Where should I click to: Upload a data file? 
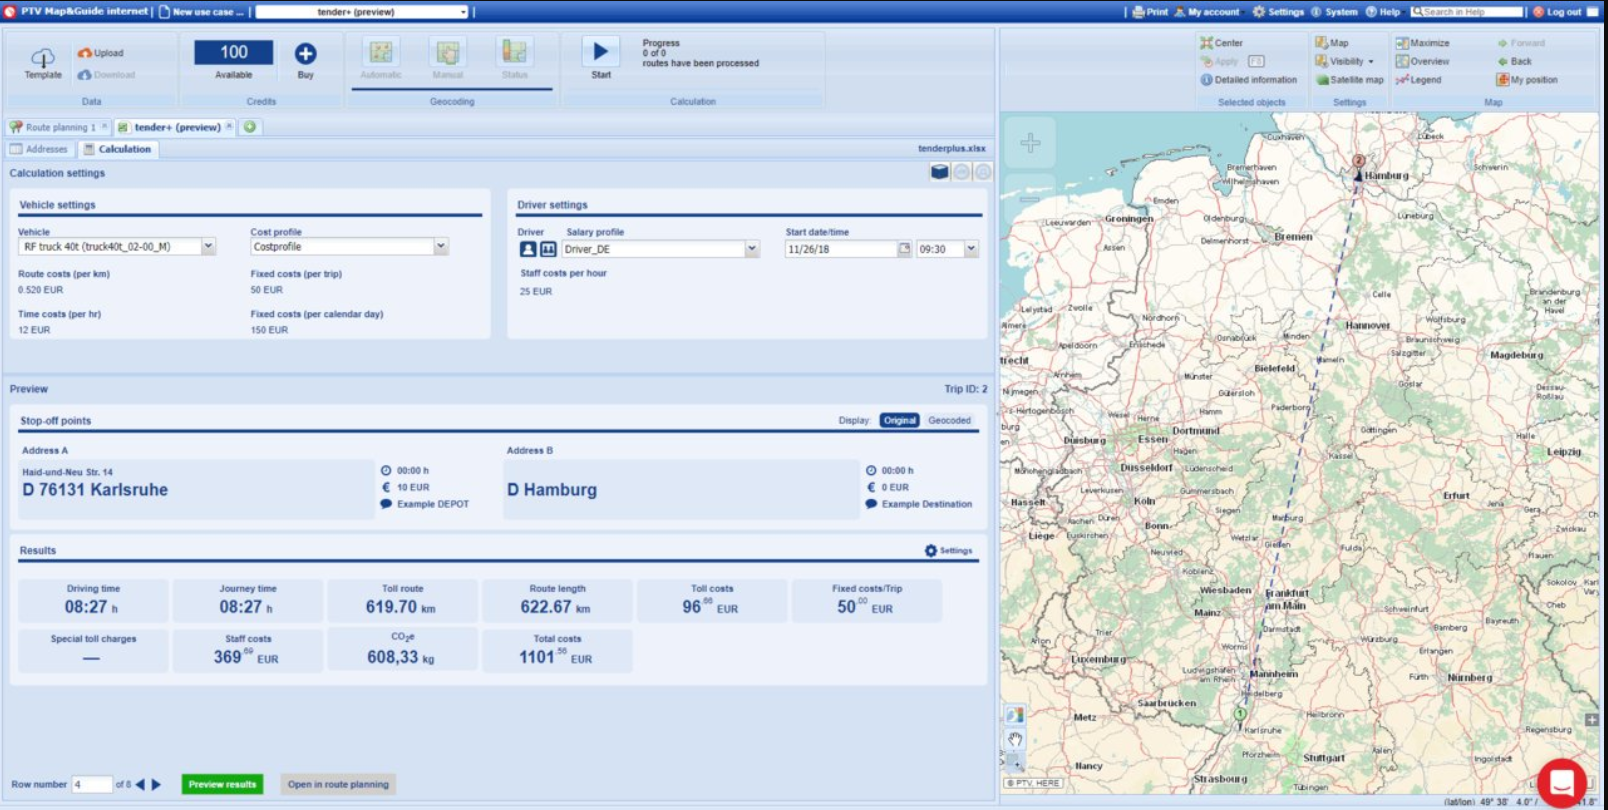coord(101,53)
